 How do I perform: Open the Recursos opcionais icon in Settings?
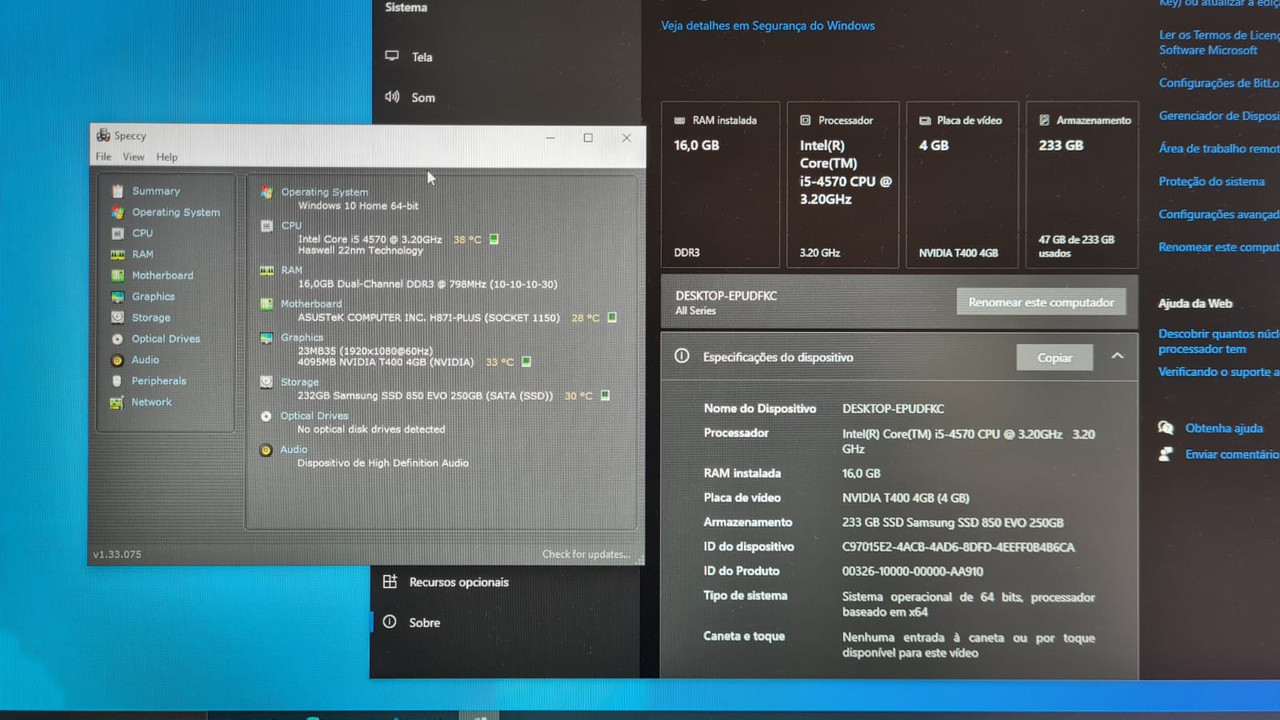coord(390,581)
